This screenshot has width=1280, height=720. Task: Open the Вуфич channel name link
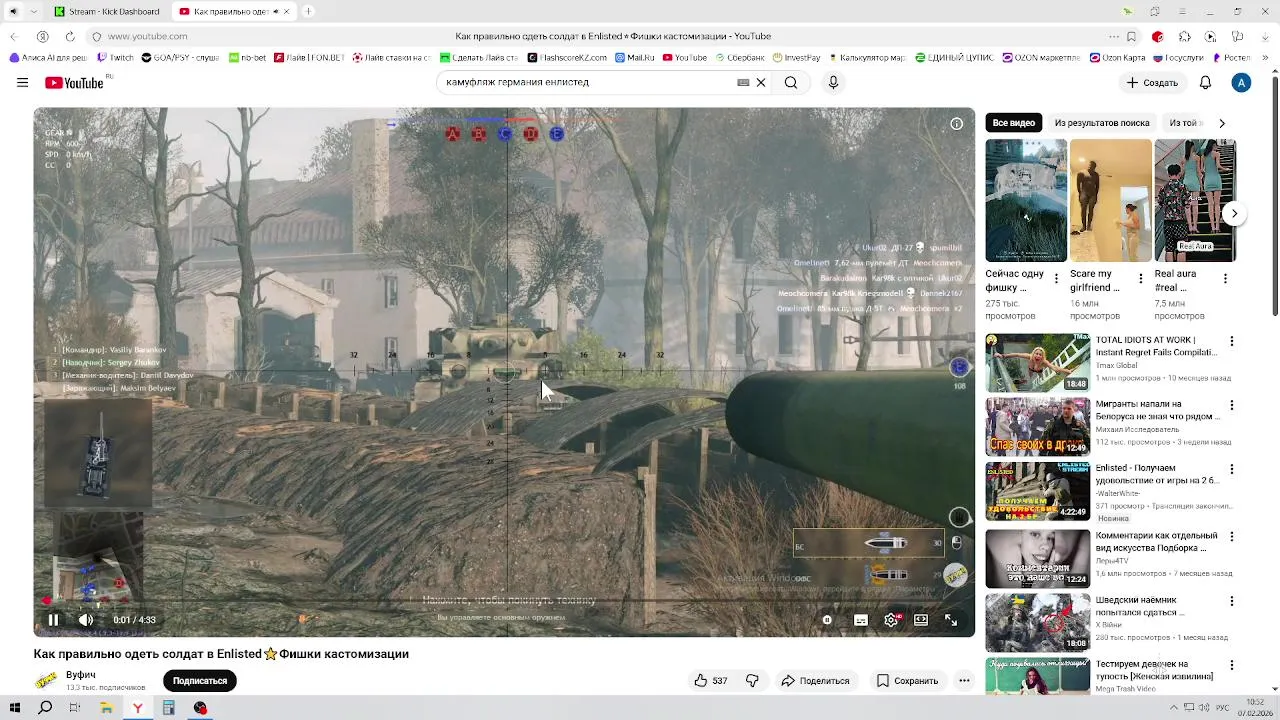pos(81,675)
